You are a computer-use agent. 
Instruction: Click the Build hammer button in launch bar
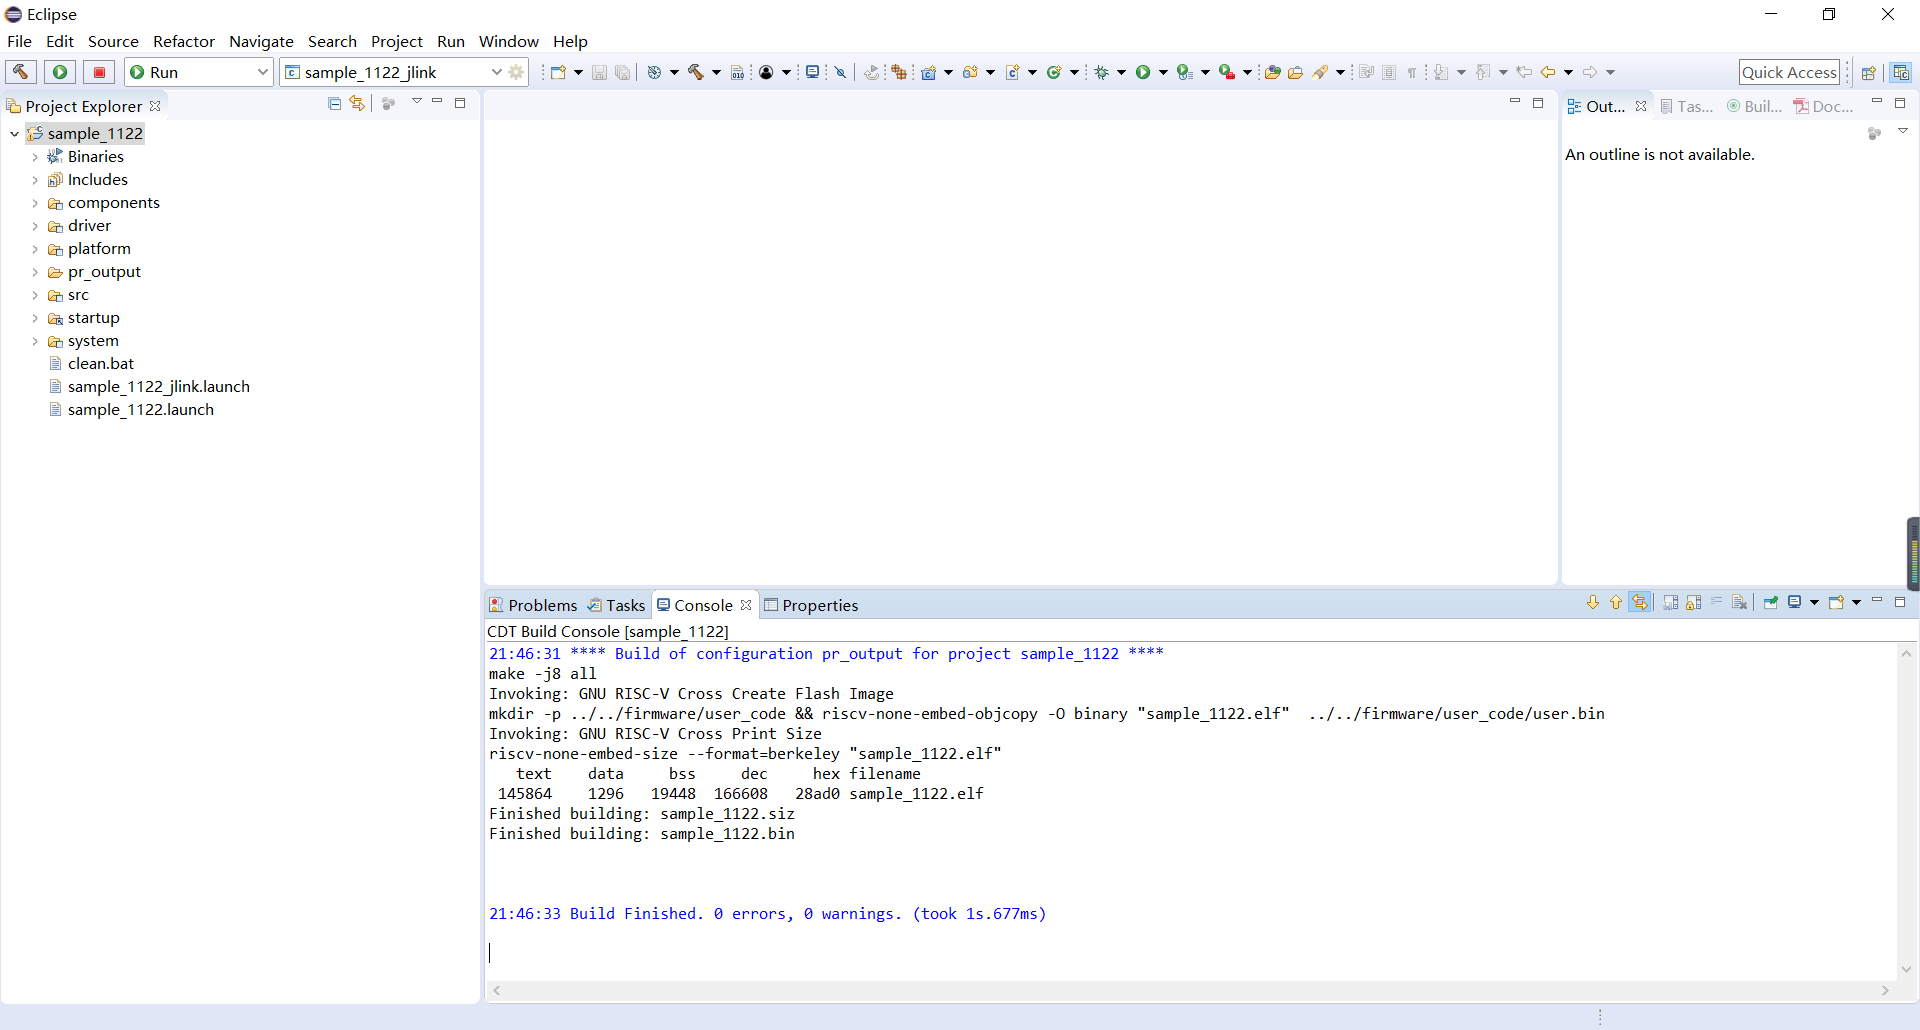point(20,72)
